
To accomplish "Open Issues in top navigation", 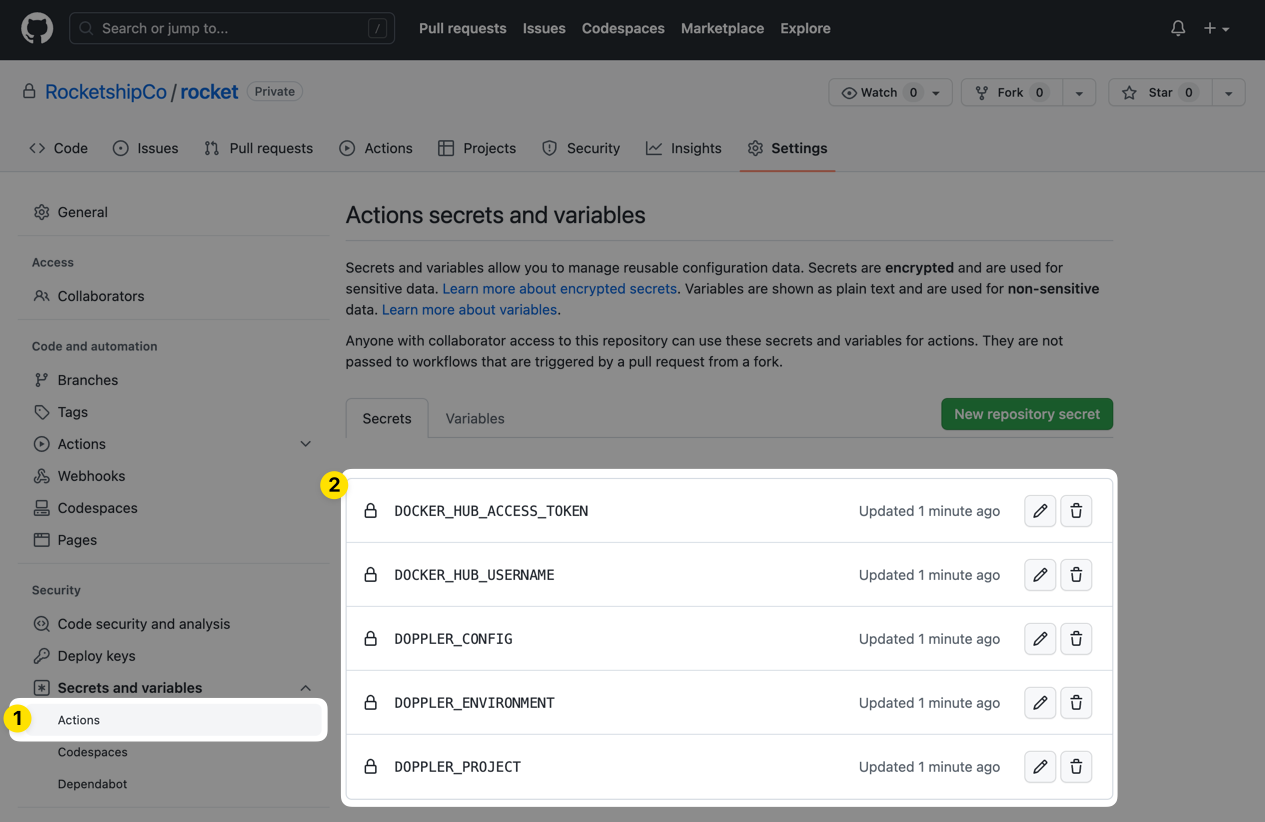I will tap(544, 28).
